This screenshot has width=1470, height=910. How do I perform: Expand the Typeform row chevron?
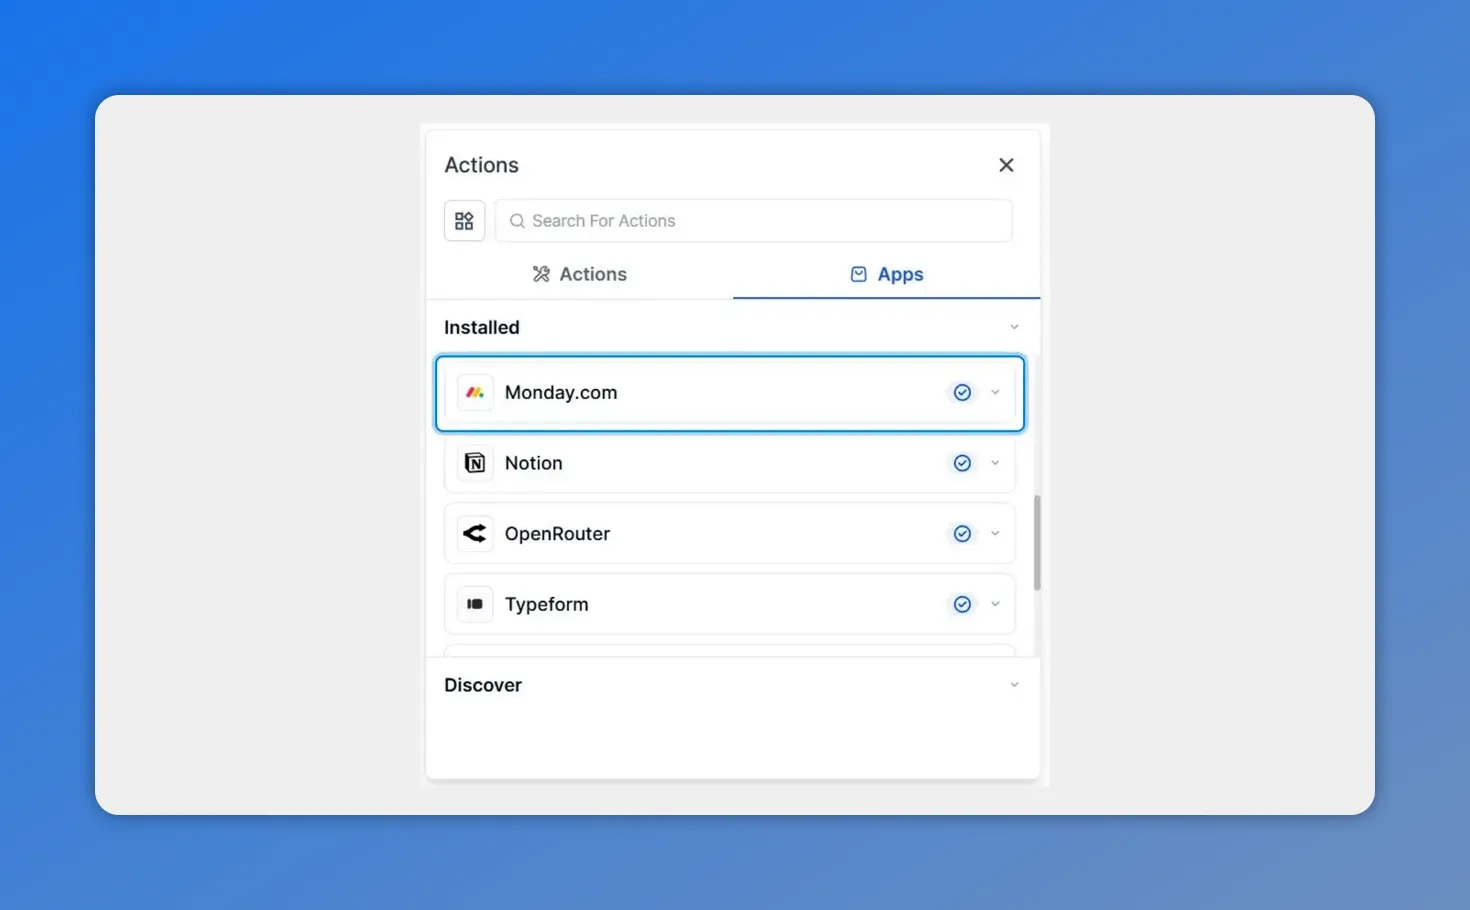click(x=995, y=604)
